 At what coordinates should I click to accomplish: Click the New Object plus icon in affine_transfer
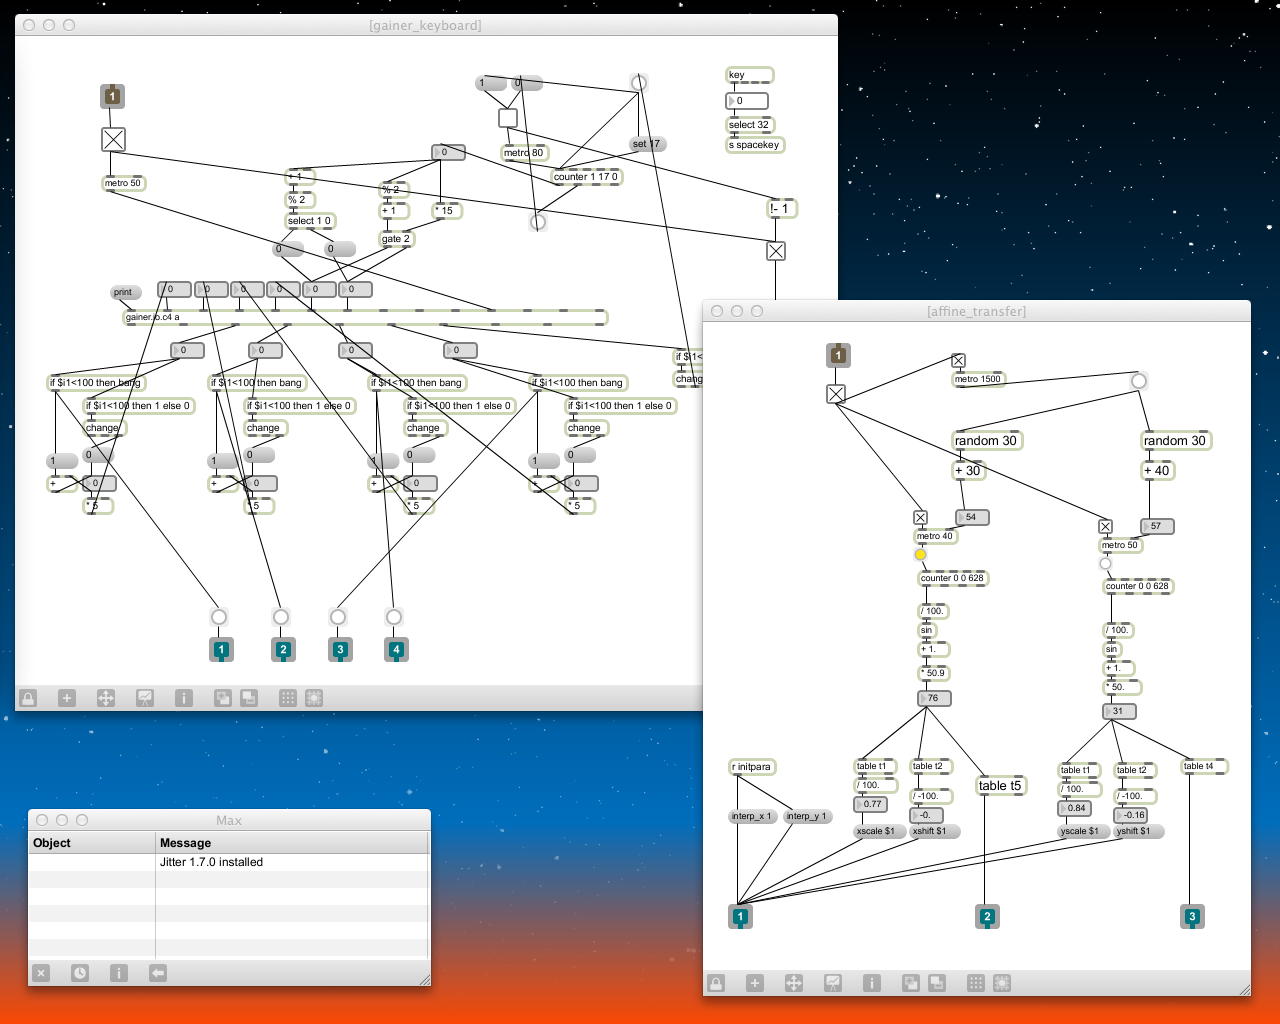pos(754,983)
